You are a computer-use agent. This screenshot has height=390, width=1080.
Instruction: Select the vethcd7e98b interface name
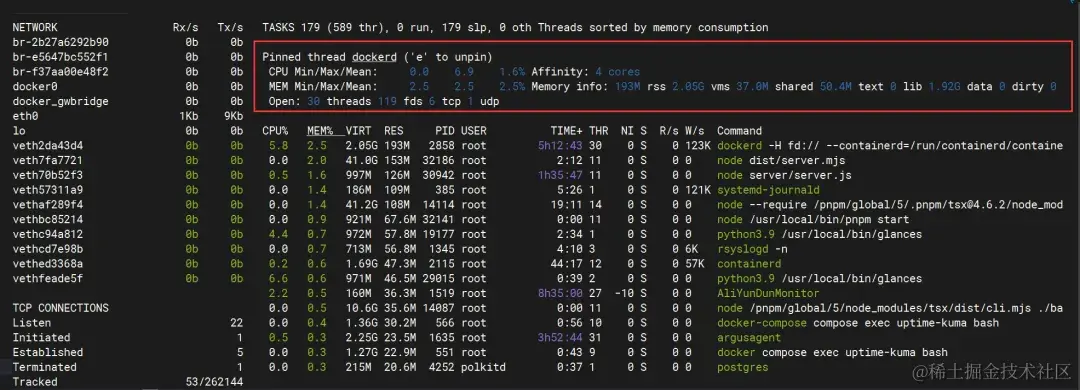point(48,249)
